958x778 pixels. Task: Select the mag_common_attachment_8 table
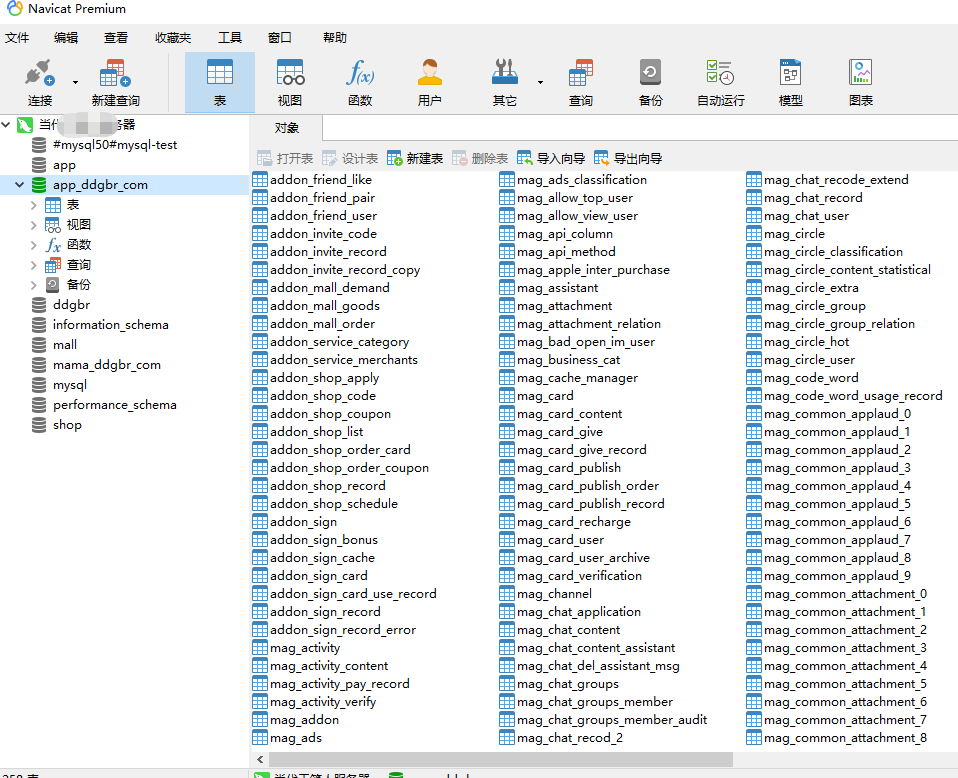coord(845,738)
